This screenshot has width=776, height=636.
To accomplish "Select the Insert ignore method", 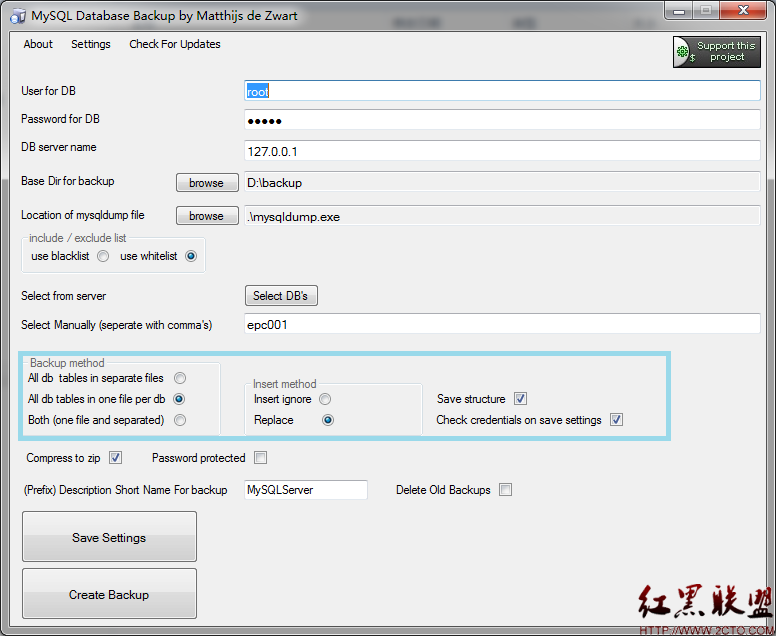I will pyautogui.click(x=325, y=399).
